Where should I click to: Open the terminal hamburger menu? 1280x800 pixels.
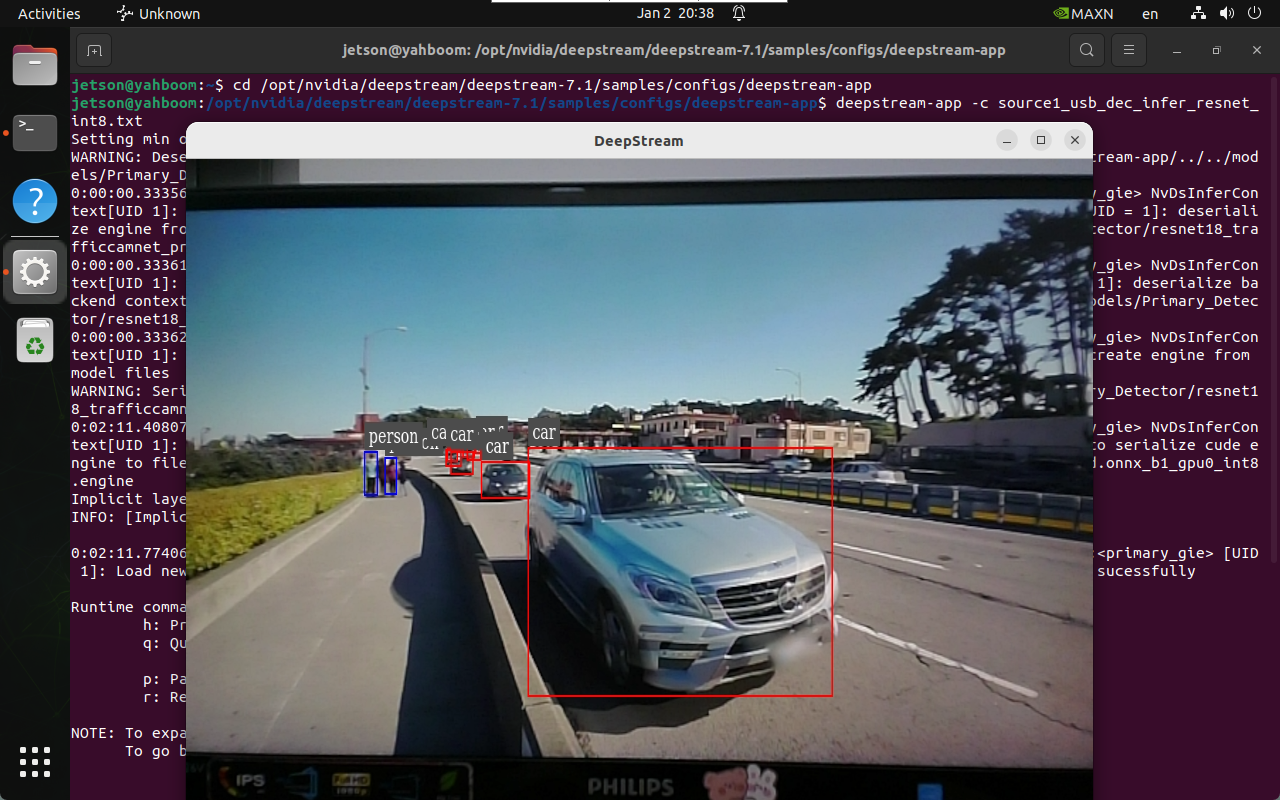pyautogui.click(x=1129, y=50)
